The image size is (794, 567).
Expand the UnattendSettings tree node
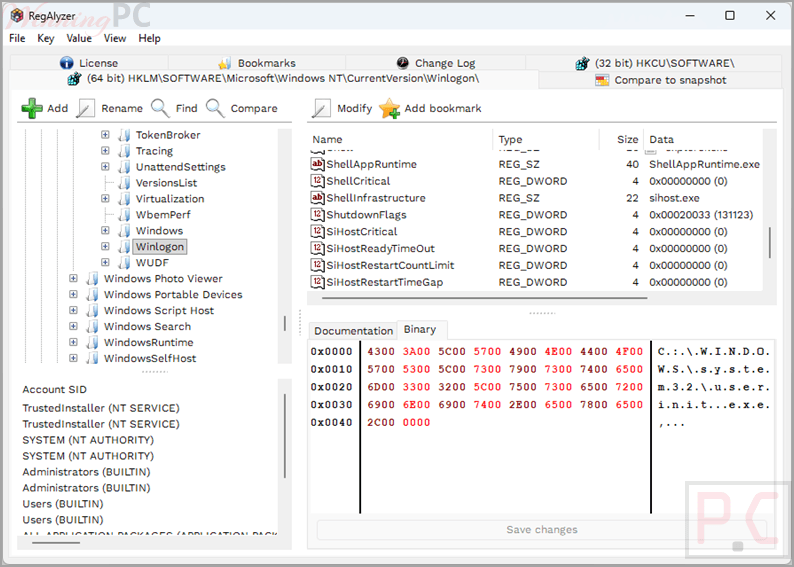click(105, 167)
